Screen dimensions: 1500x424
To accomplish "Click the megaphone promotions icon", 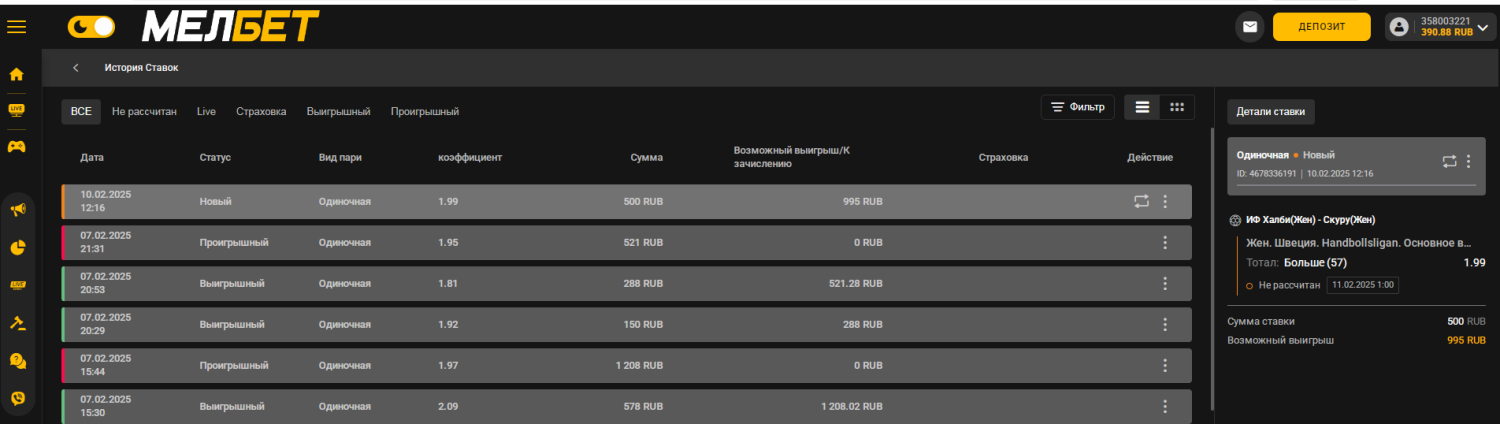I will click(x=17, y=210).
